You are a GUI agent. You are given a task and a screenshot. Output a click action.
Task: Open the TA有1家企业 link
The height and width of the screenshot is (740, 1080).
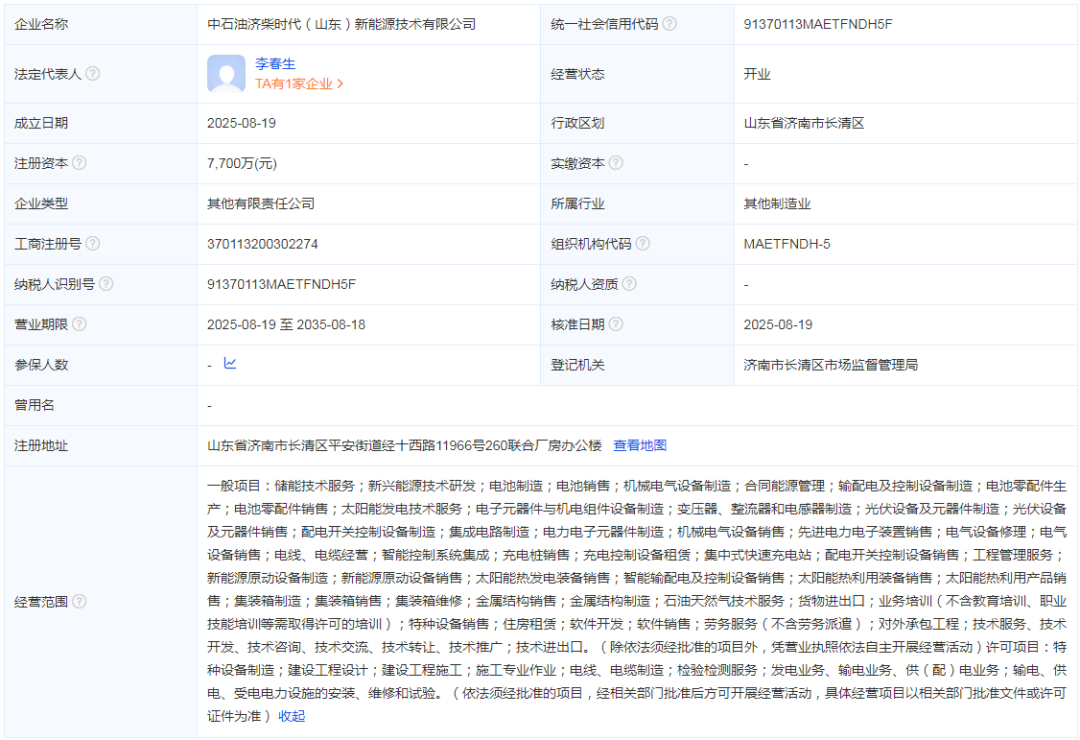pos(299,83)
